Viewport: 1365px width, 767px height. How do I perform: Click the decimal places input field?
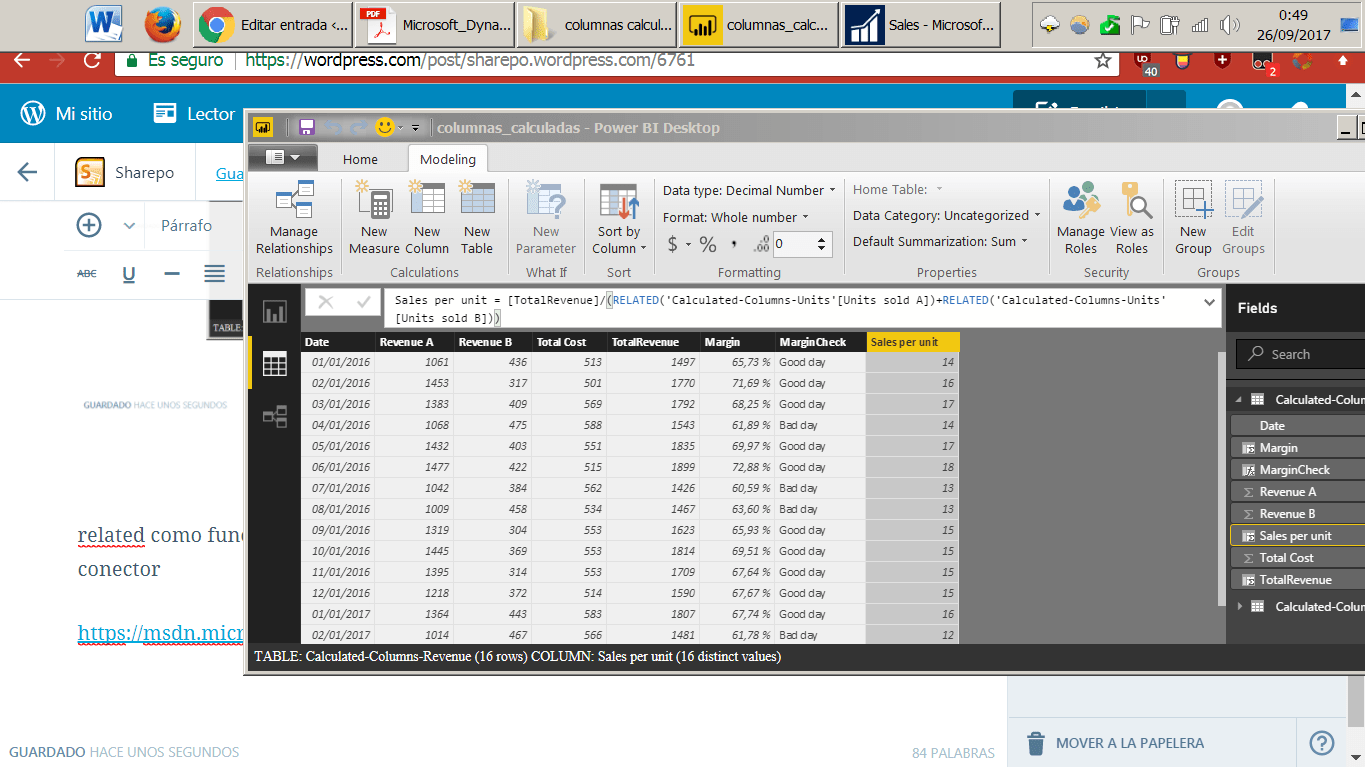point(793,244)
